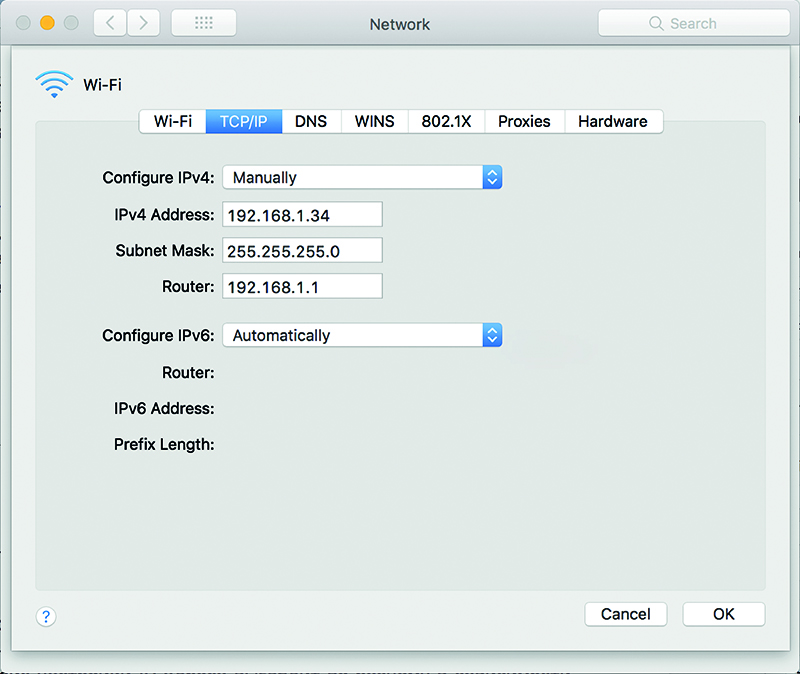Click the back navigation arrow
The image size is (800, 674).
[x=110, y=23]
